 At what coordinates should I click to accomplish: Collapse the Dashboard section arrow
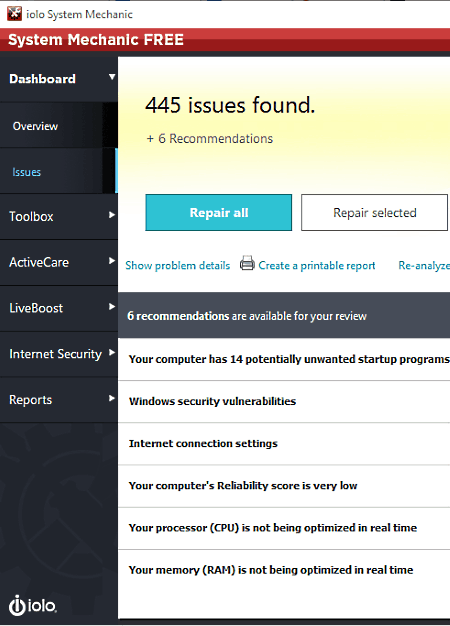(112, 77)
